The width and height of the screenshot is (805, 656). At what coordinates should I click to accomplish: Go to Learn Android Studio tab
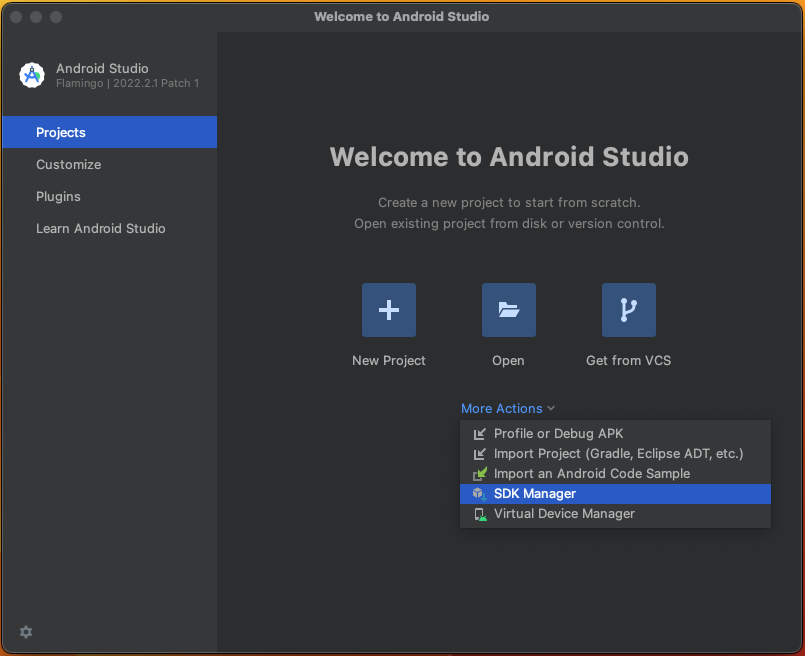click(x=109, y=228)
